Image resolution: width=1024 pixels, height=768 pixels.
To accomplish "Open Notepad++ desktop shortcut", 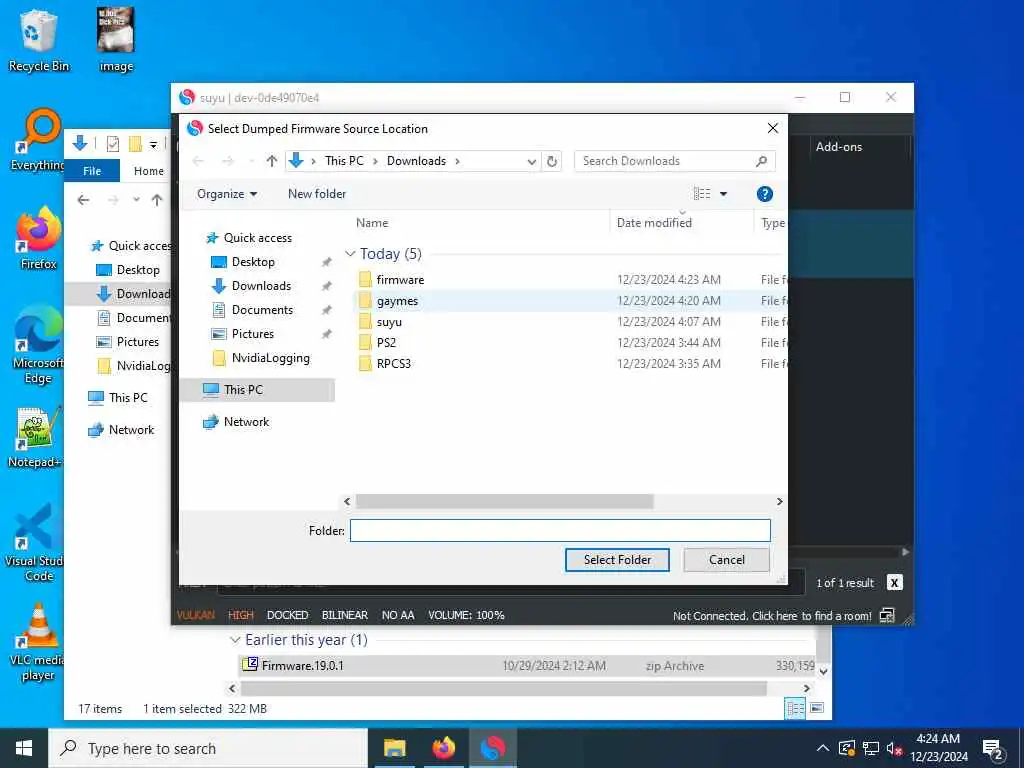I will tap(36, 438).
